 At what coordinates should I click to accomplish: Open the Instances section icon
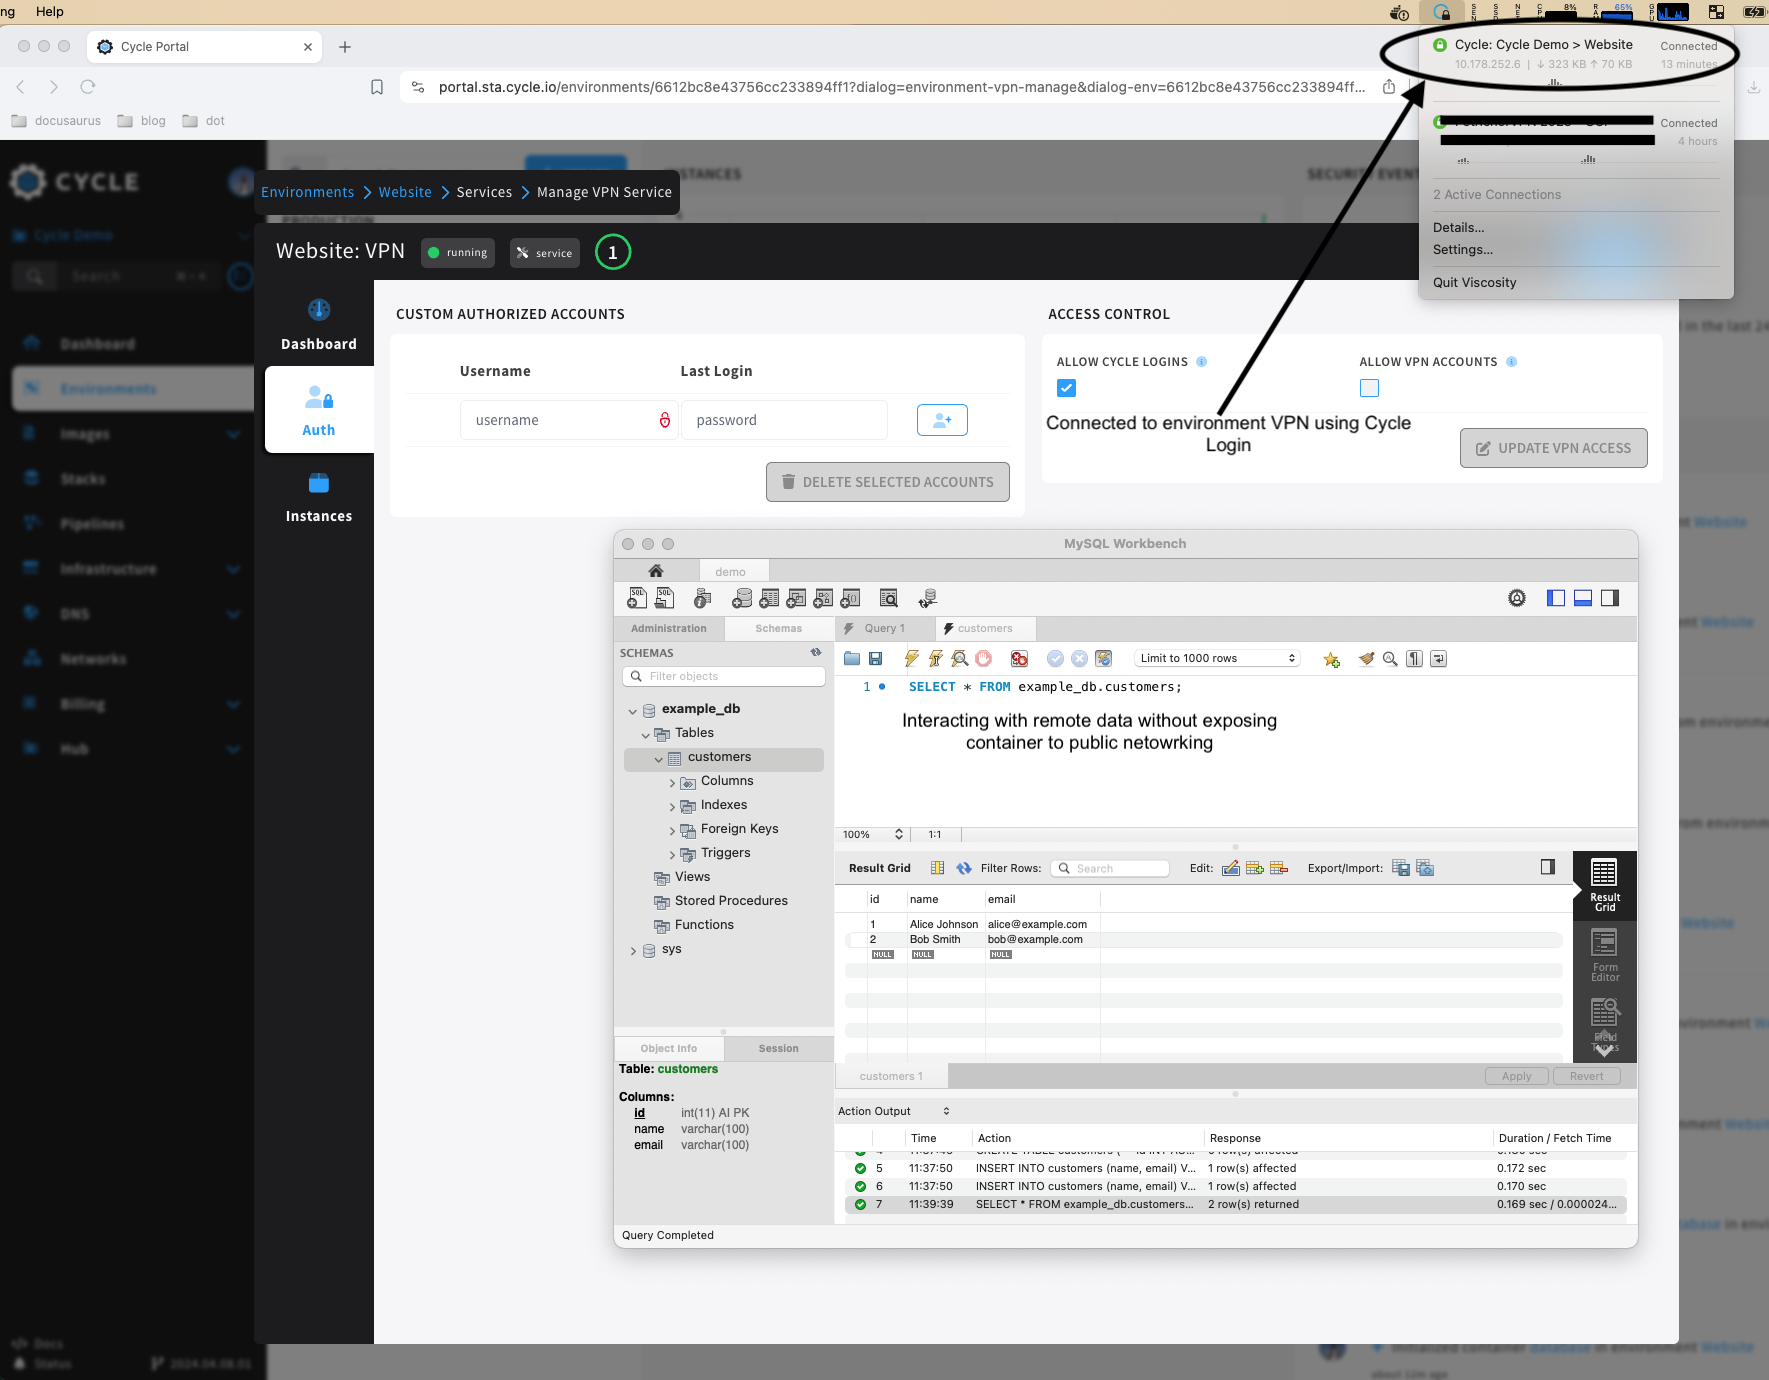pos(319,483)
